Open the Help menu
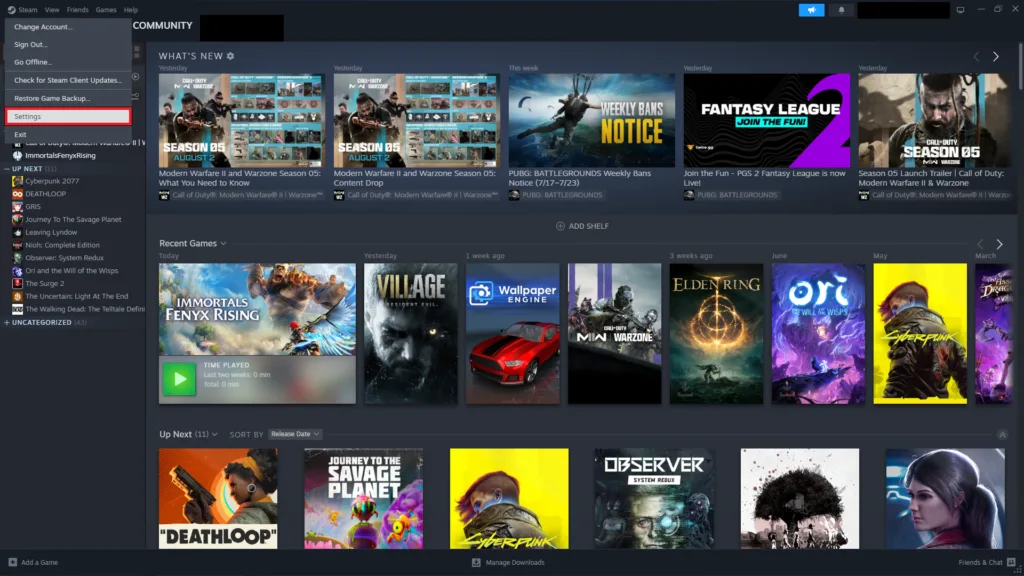Viewport: 1024px width, 576px height. [x=131, y=10]
